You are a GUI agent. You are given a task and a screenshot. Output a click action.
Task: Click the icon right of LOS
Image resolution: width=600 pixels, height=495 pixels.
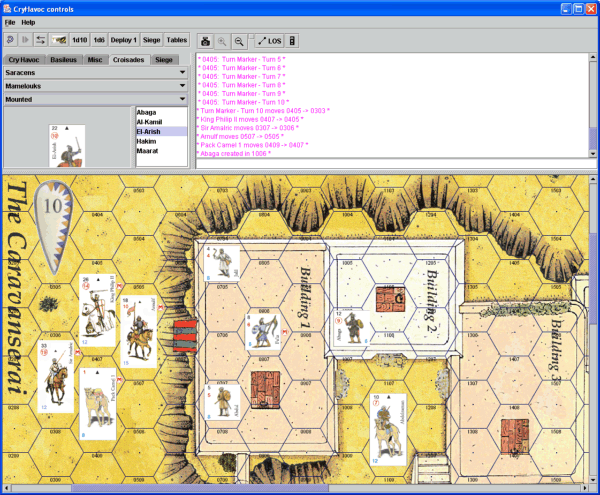[292, 41]
